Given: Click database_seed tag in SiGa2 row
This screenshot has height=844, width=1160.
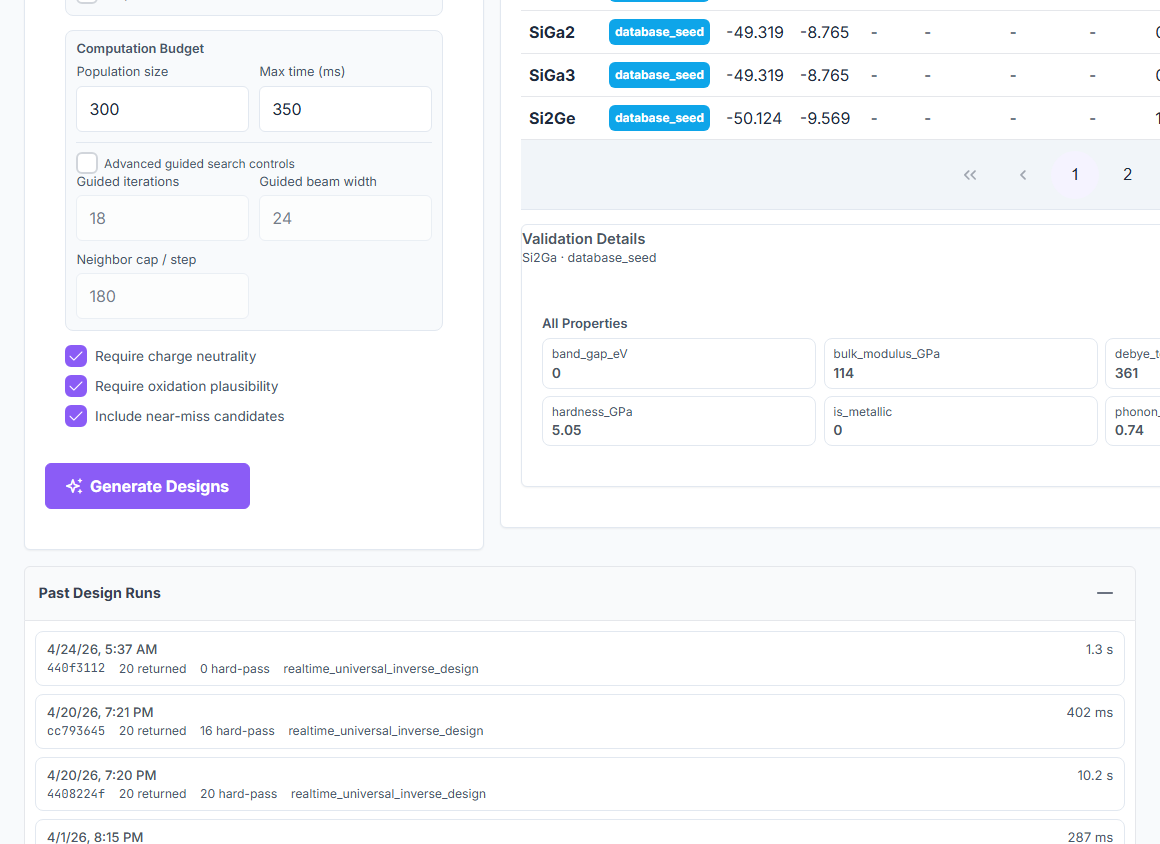Looking at the screenshot, I should pyautogui.click(x=659, y=32).
